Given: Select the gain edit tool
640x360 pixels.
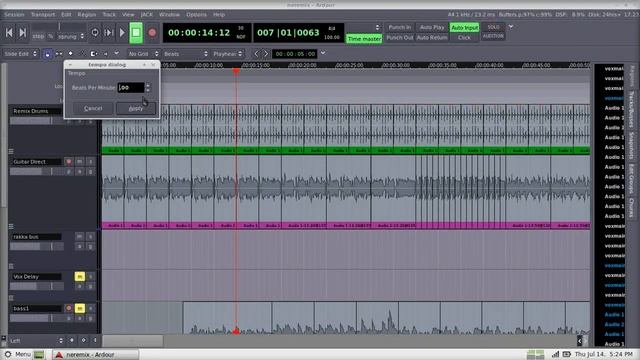Looking at the screenshot, I should [71, 54].
